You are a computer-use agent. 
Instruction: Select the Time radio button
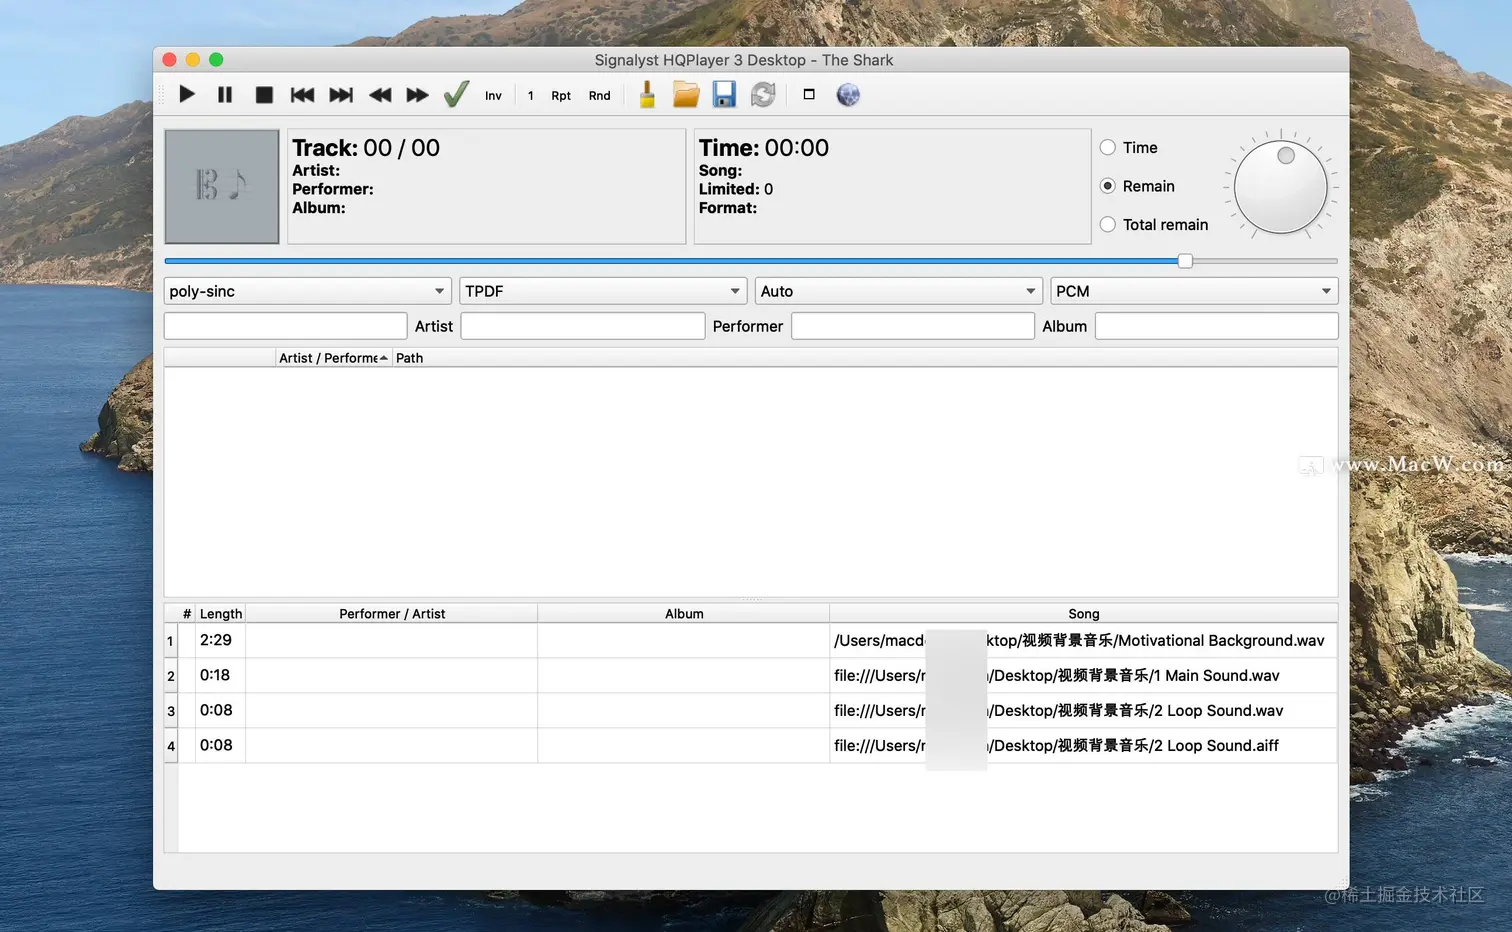pyautogui.click(x=1108, y=147)
